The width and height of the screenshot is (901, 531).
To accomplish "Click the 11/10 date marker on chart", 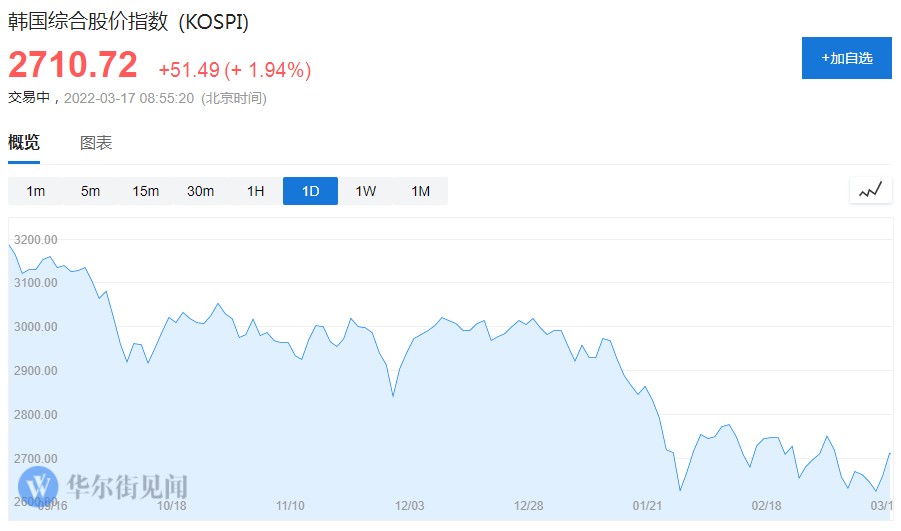I will tap(290, 507).
